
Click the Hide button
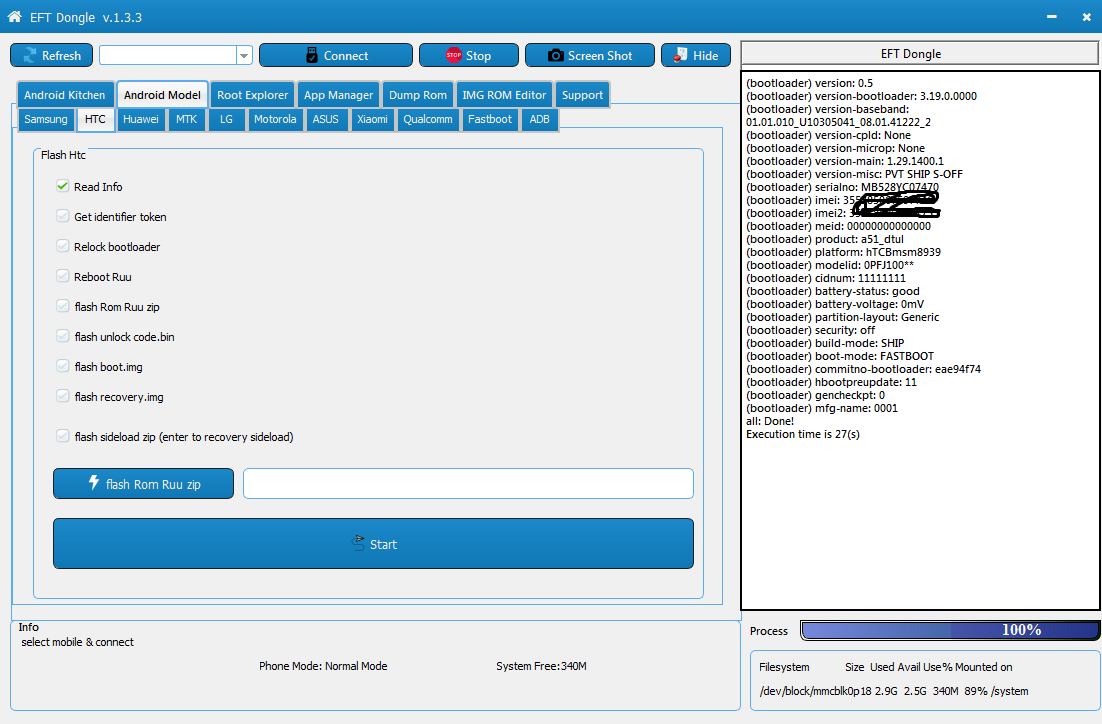click(x=696, y=56)
